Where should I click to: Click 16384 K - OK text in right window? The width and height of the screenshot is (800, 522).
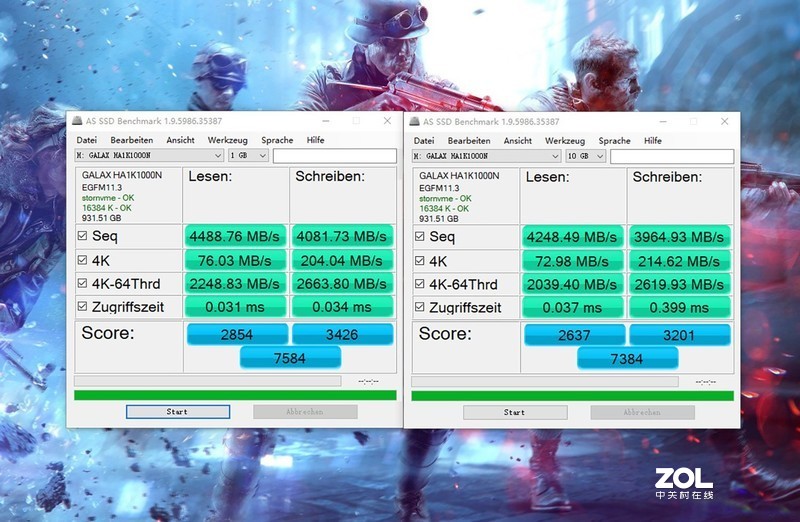444,208
